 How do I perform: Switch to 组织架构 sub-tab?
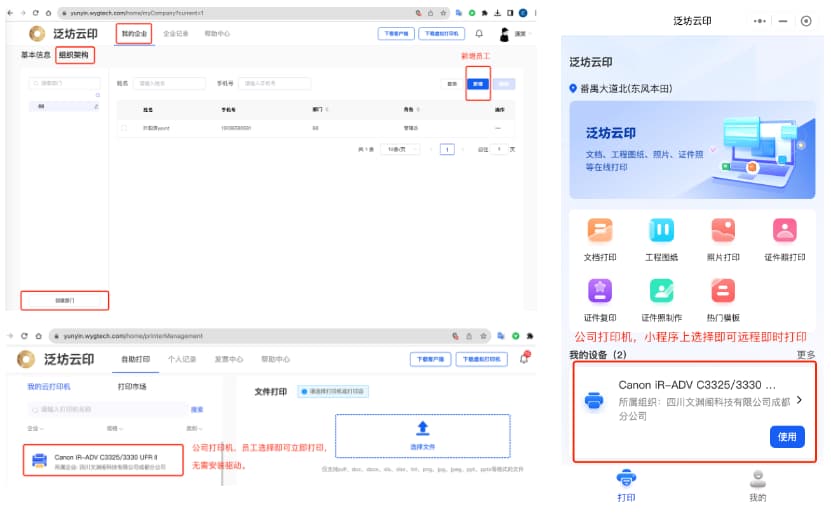74,55
